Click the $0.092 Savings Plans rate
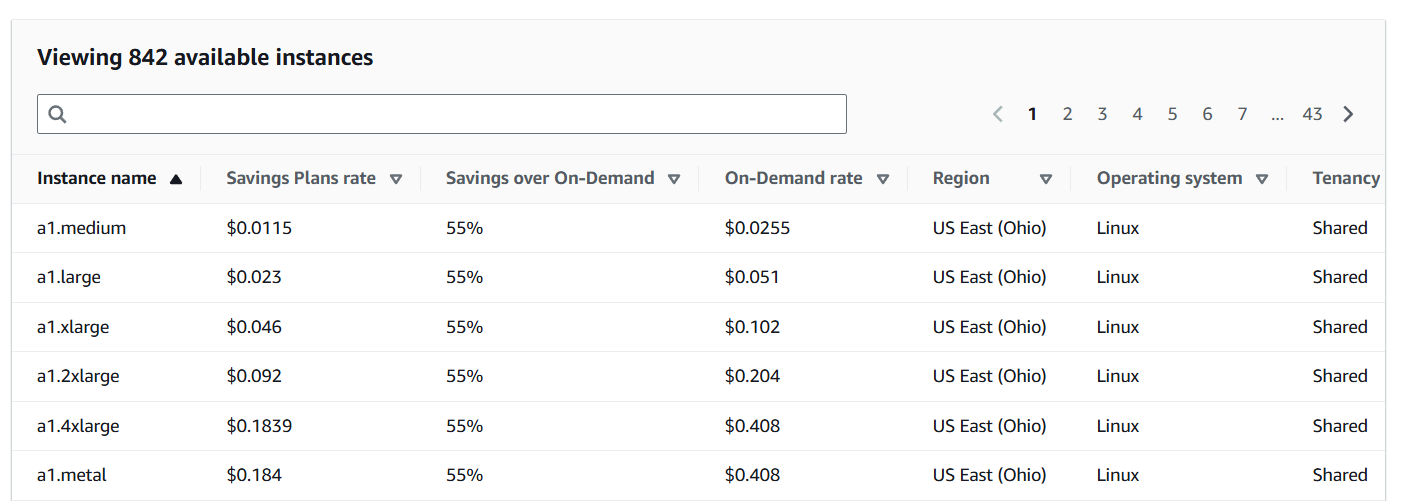This screenshot has width=1404, height=501. coord(254,376)
